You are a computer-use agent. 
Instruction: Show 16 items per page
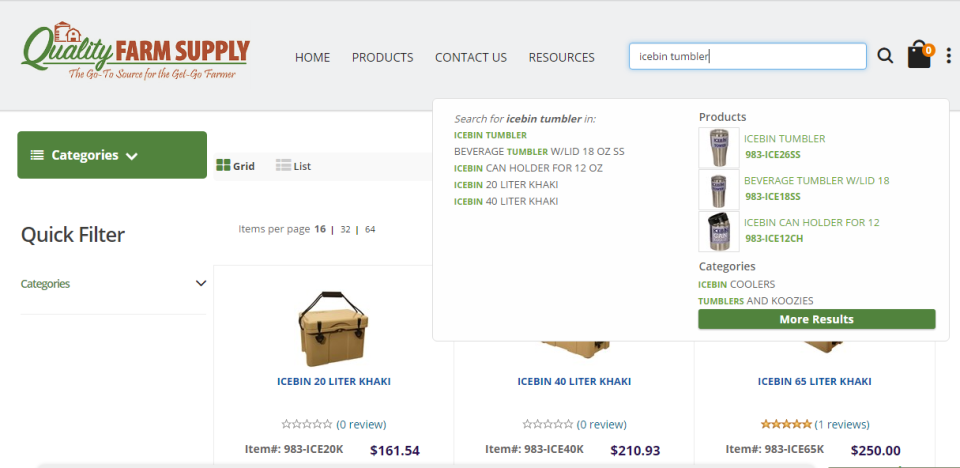[320, 229]
